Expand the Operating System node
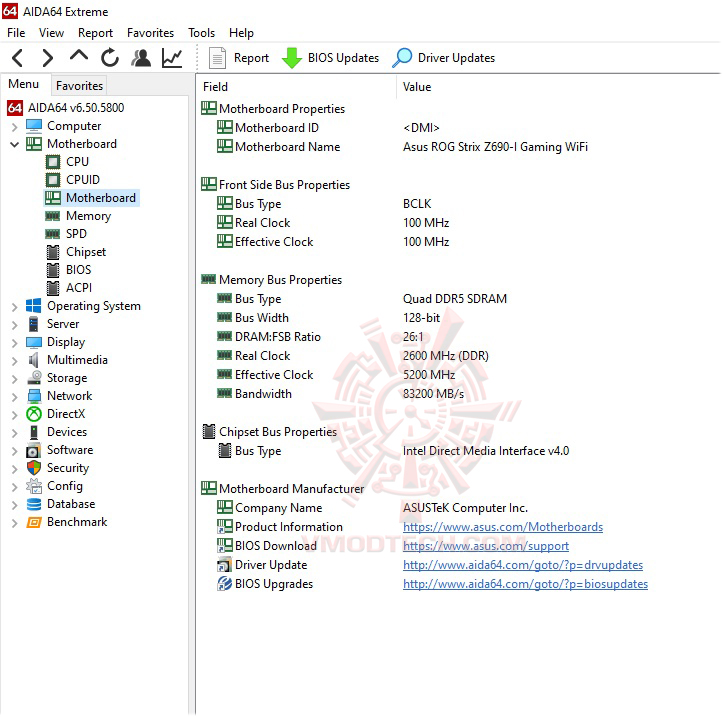This screenshot has width=723, height=717. (14, 307)
